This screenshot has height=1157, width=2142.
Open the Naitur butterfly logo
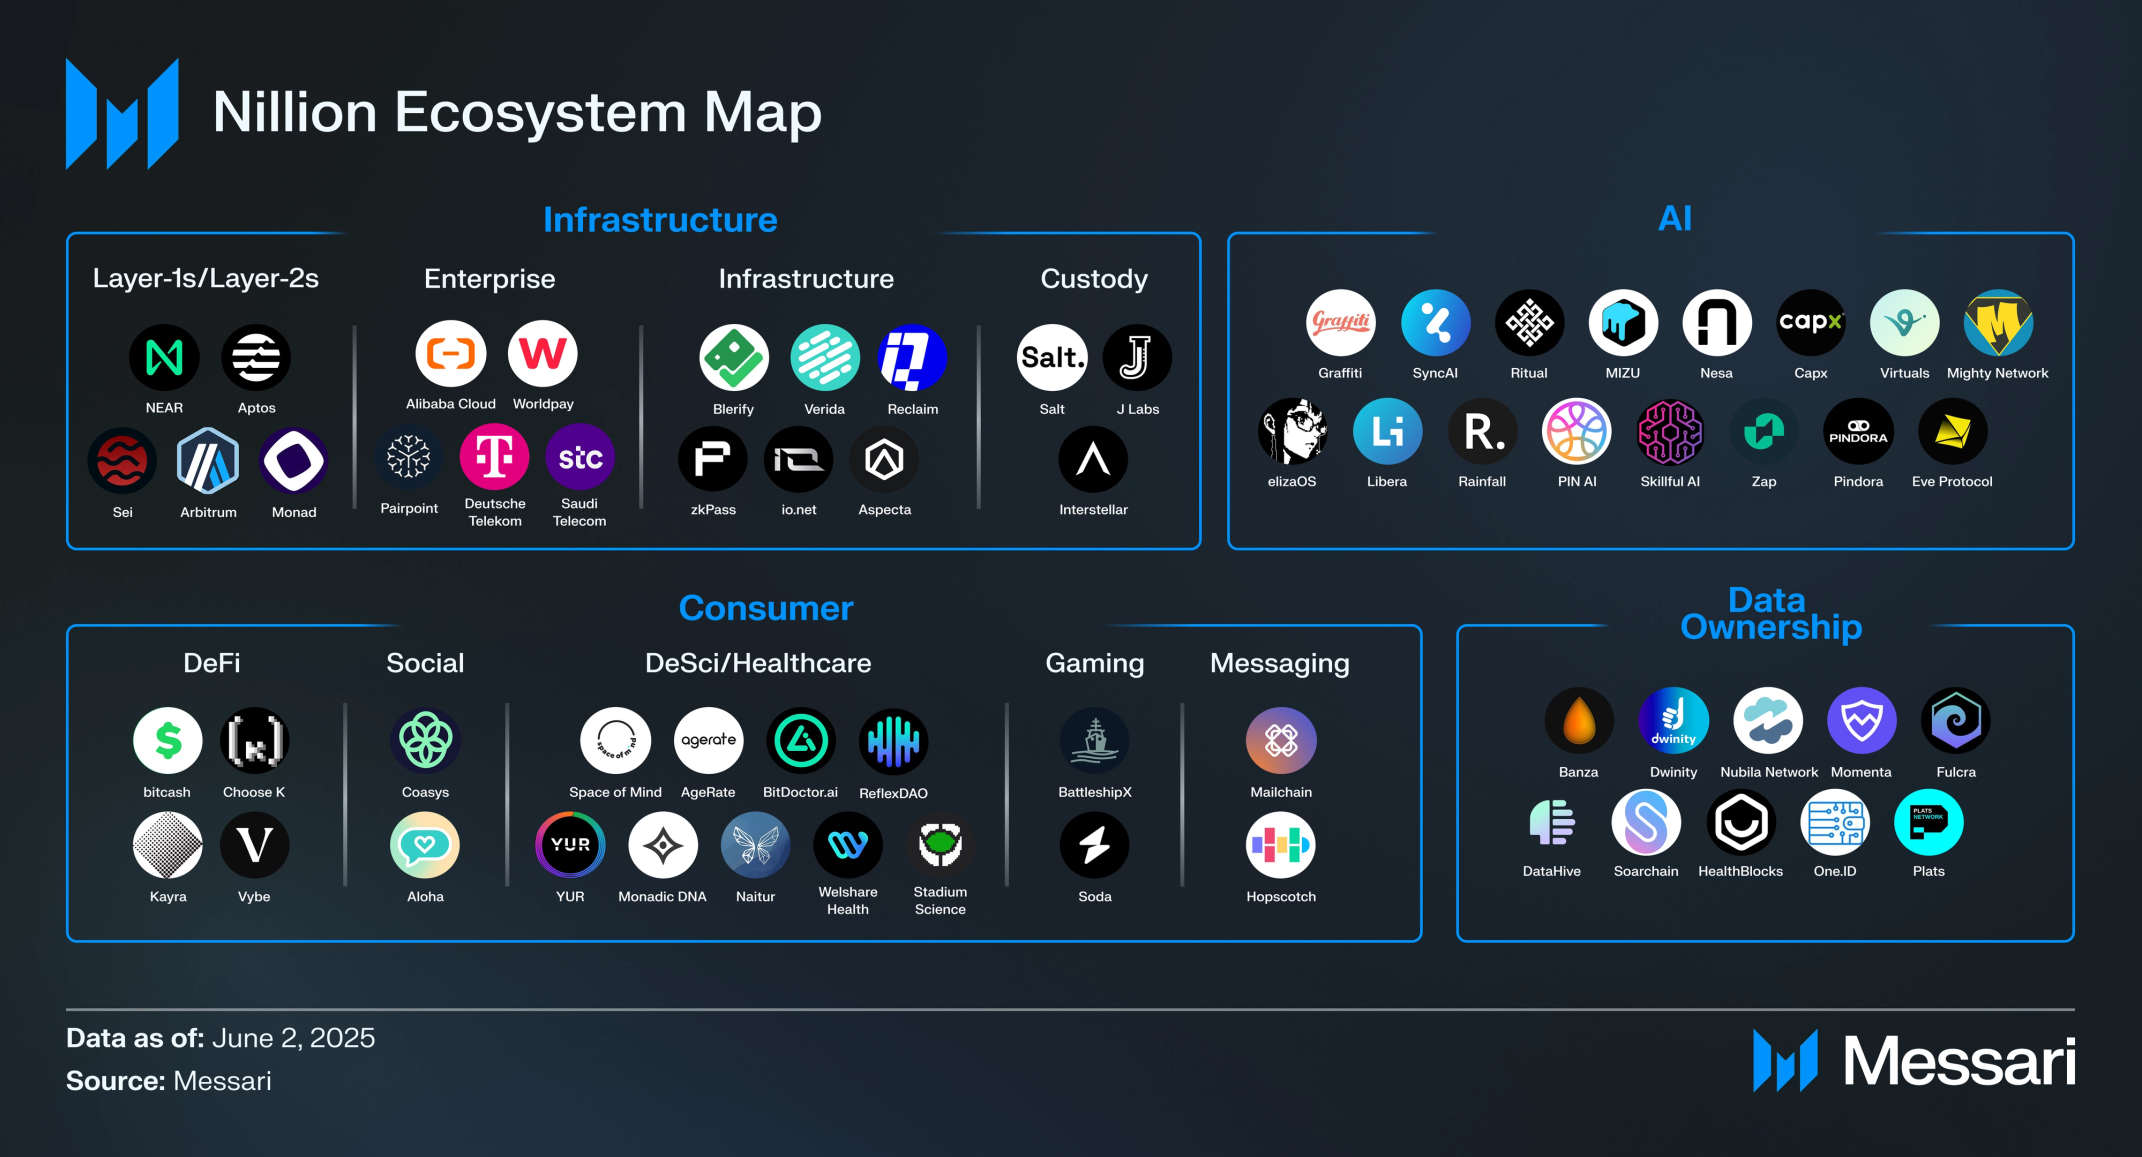point(755,845)
